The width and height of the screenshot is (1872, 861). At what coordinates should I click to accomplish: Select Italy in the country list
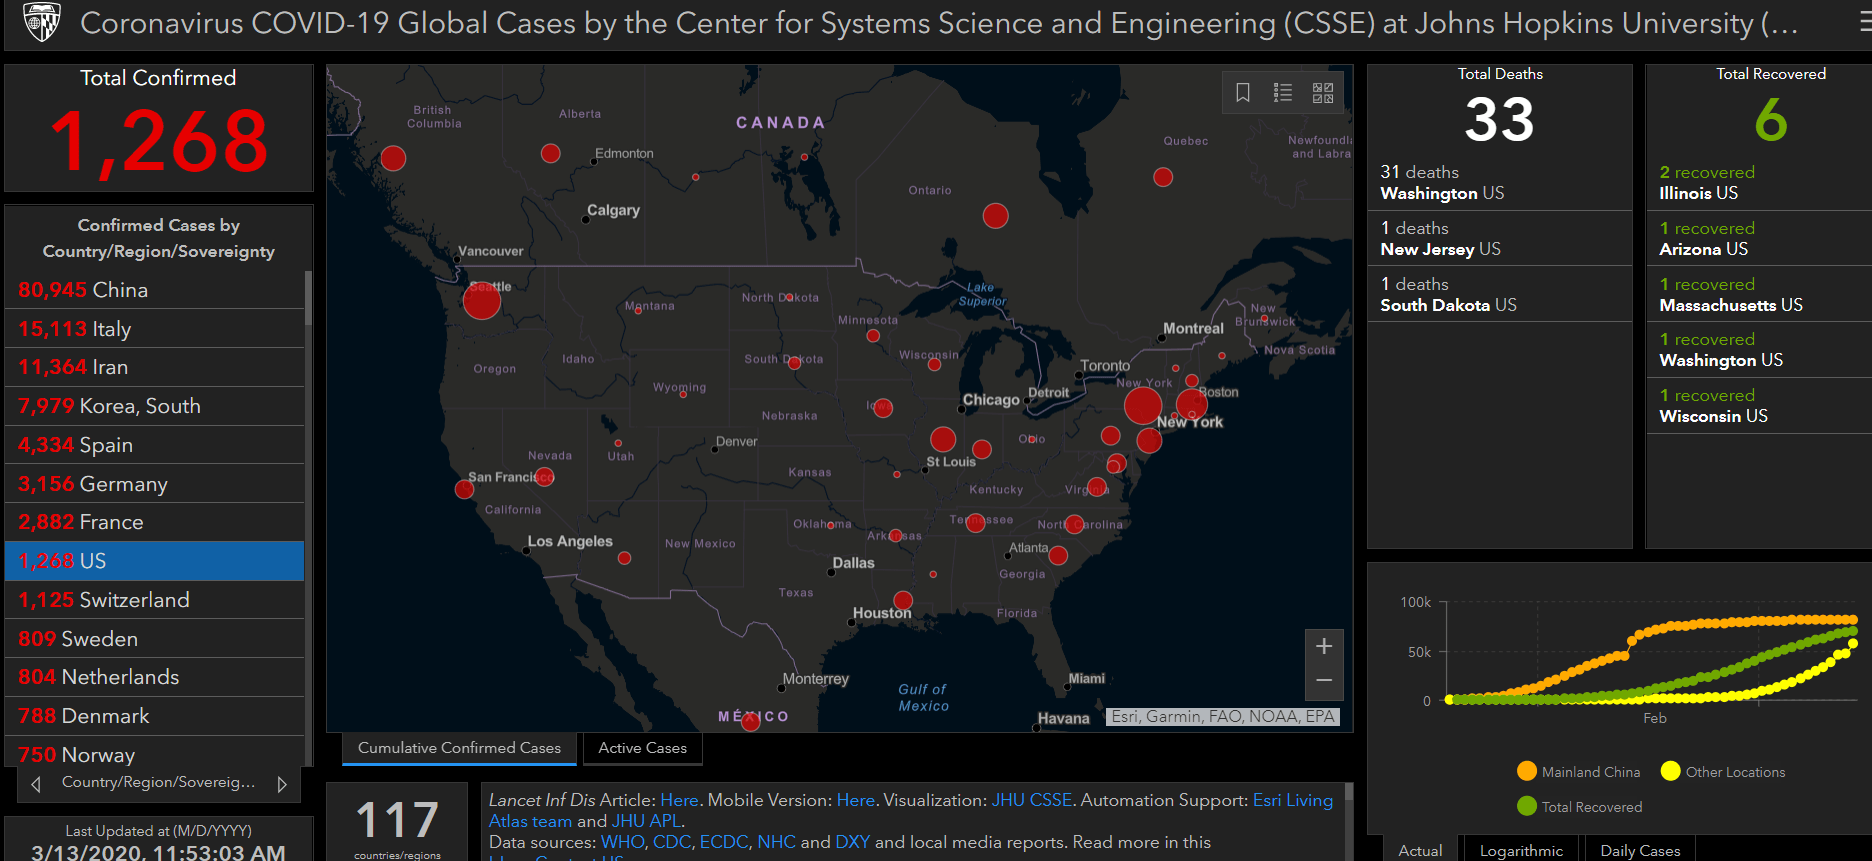(155, 329)
